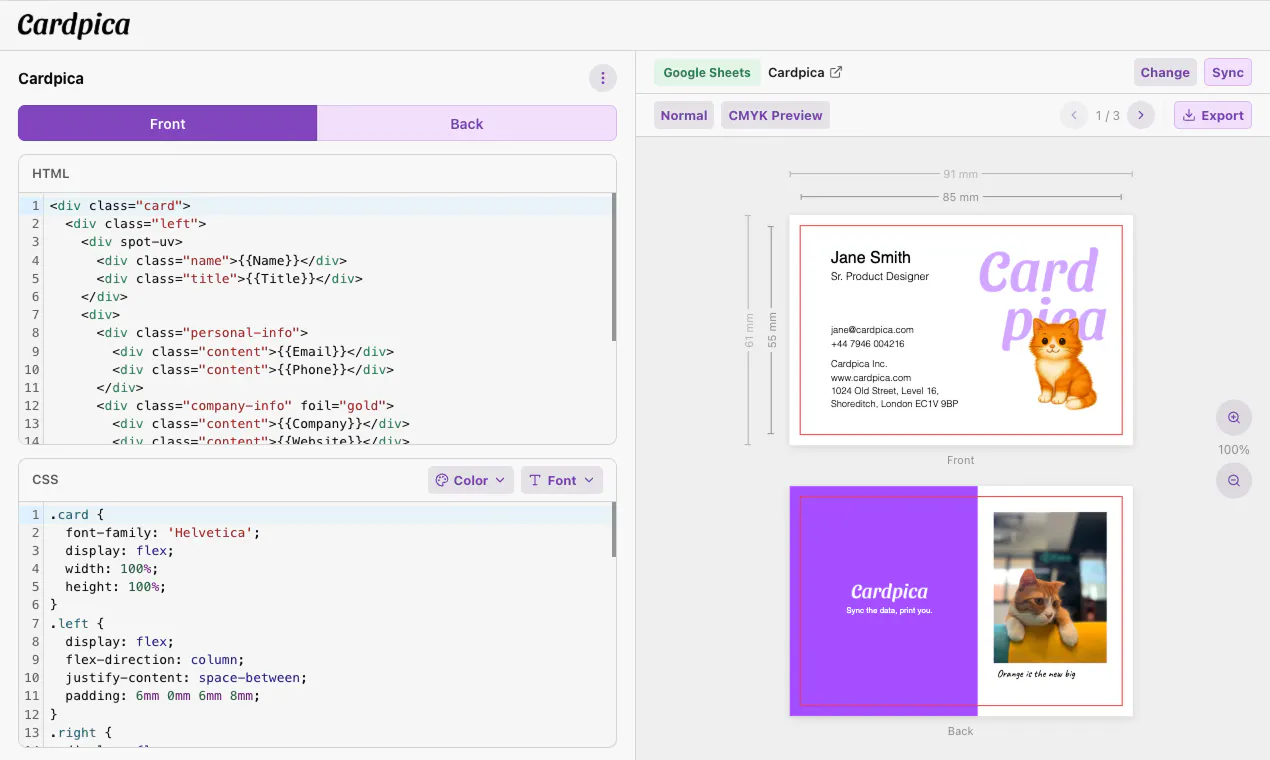
Task: Open the Color dropdown in CSS panel
Action: pos(471,480)
